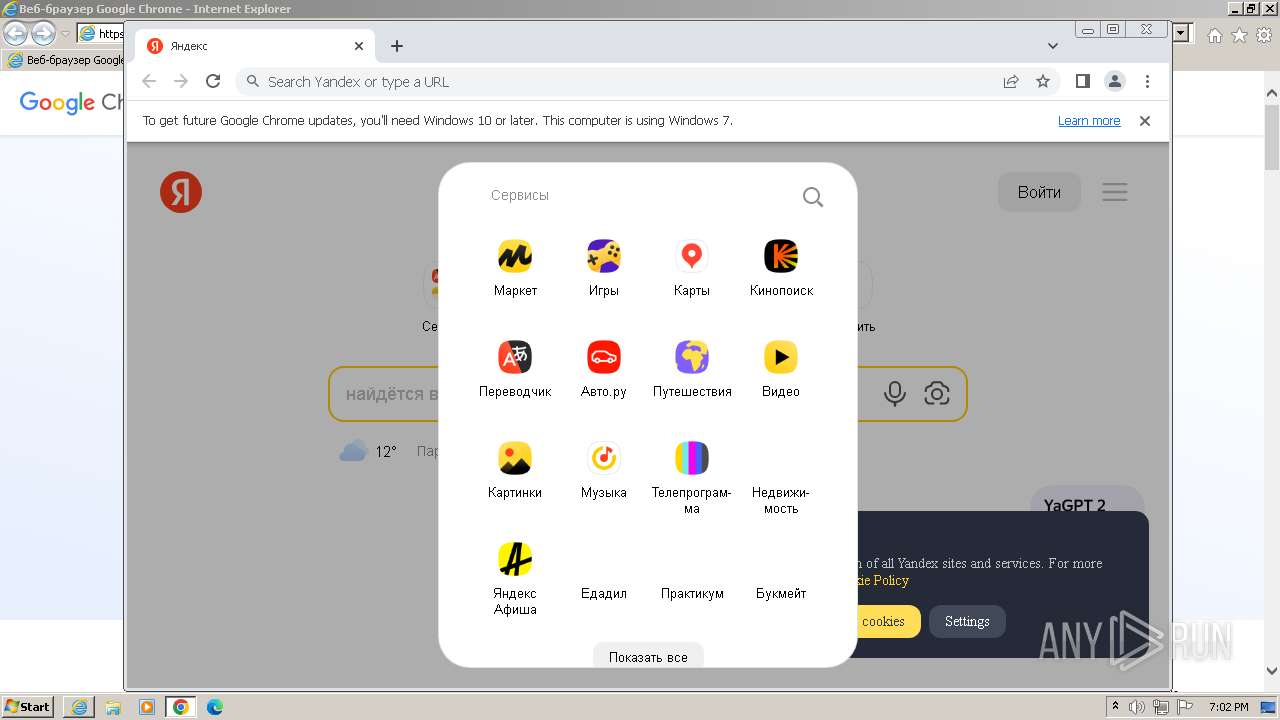This screenshot has height=720, width=1280.
Task: Open the Карты service
Action: [x=691, y=268]
